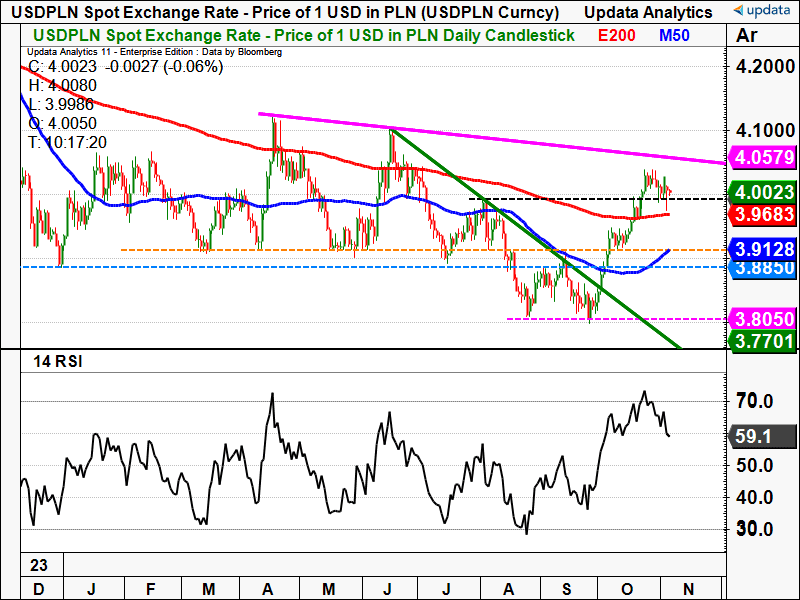The height and width of the screenshot is (600, 800).
Task: Click the 30.0 RSI axis label
Action: pyautogui.click(x=754, y=529)
